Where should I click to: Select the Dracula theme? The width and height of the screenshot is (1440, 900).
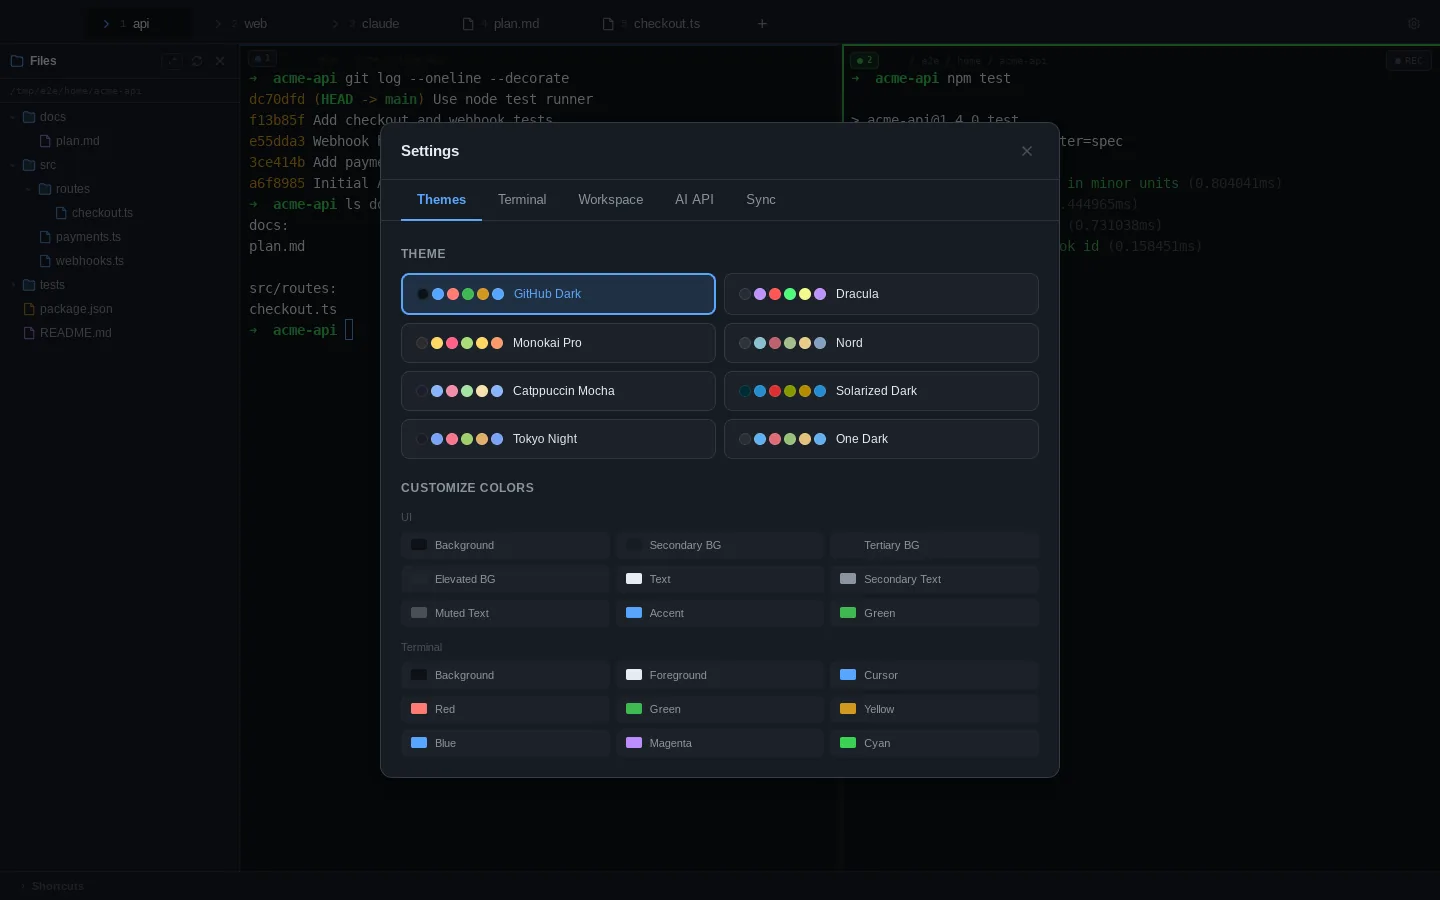(x=881, y=294)
